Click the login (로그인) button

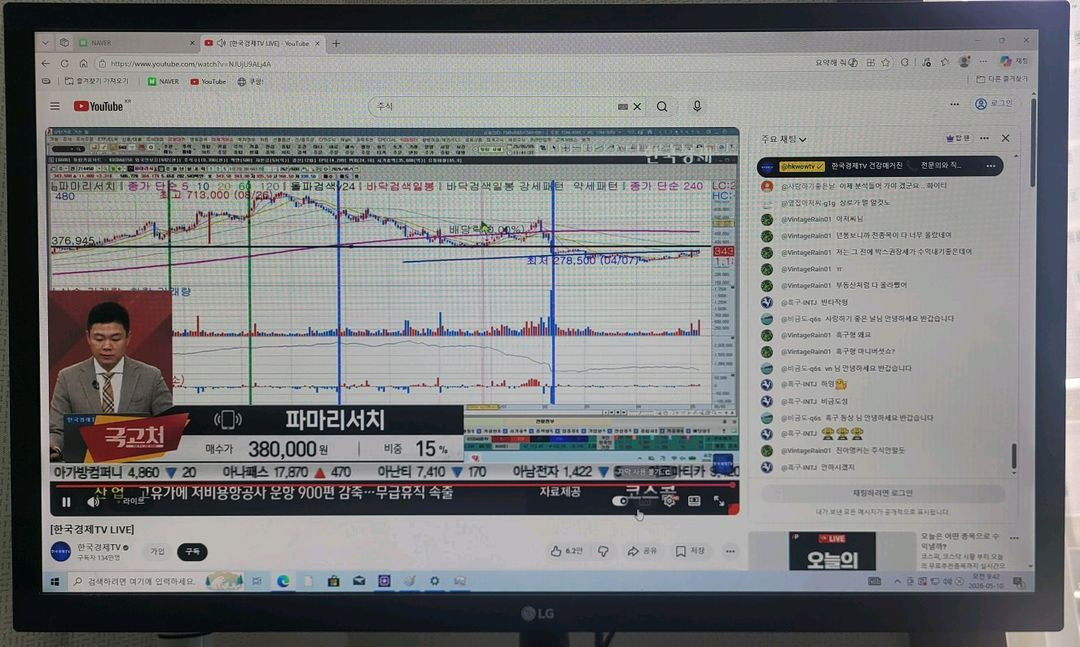[x=994, y=103]
